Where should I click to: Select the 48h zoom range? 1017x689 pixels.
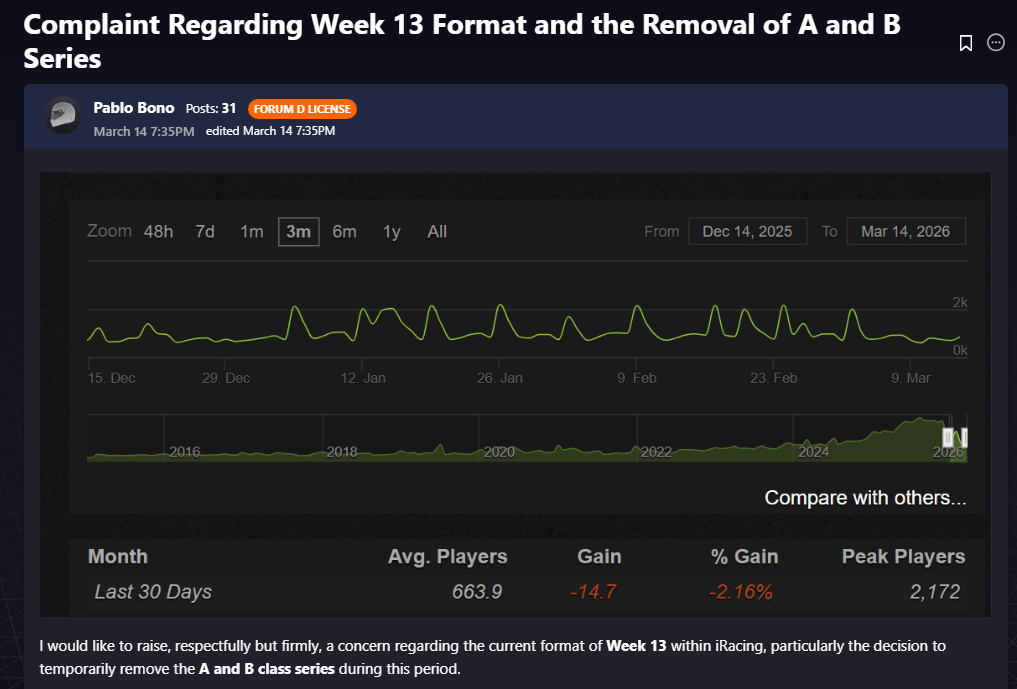(158, 232)
